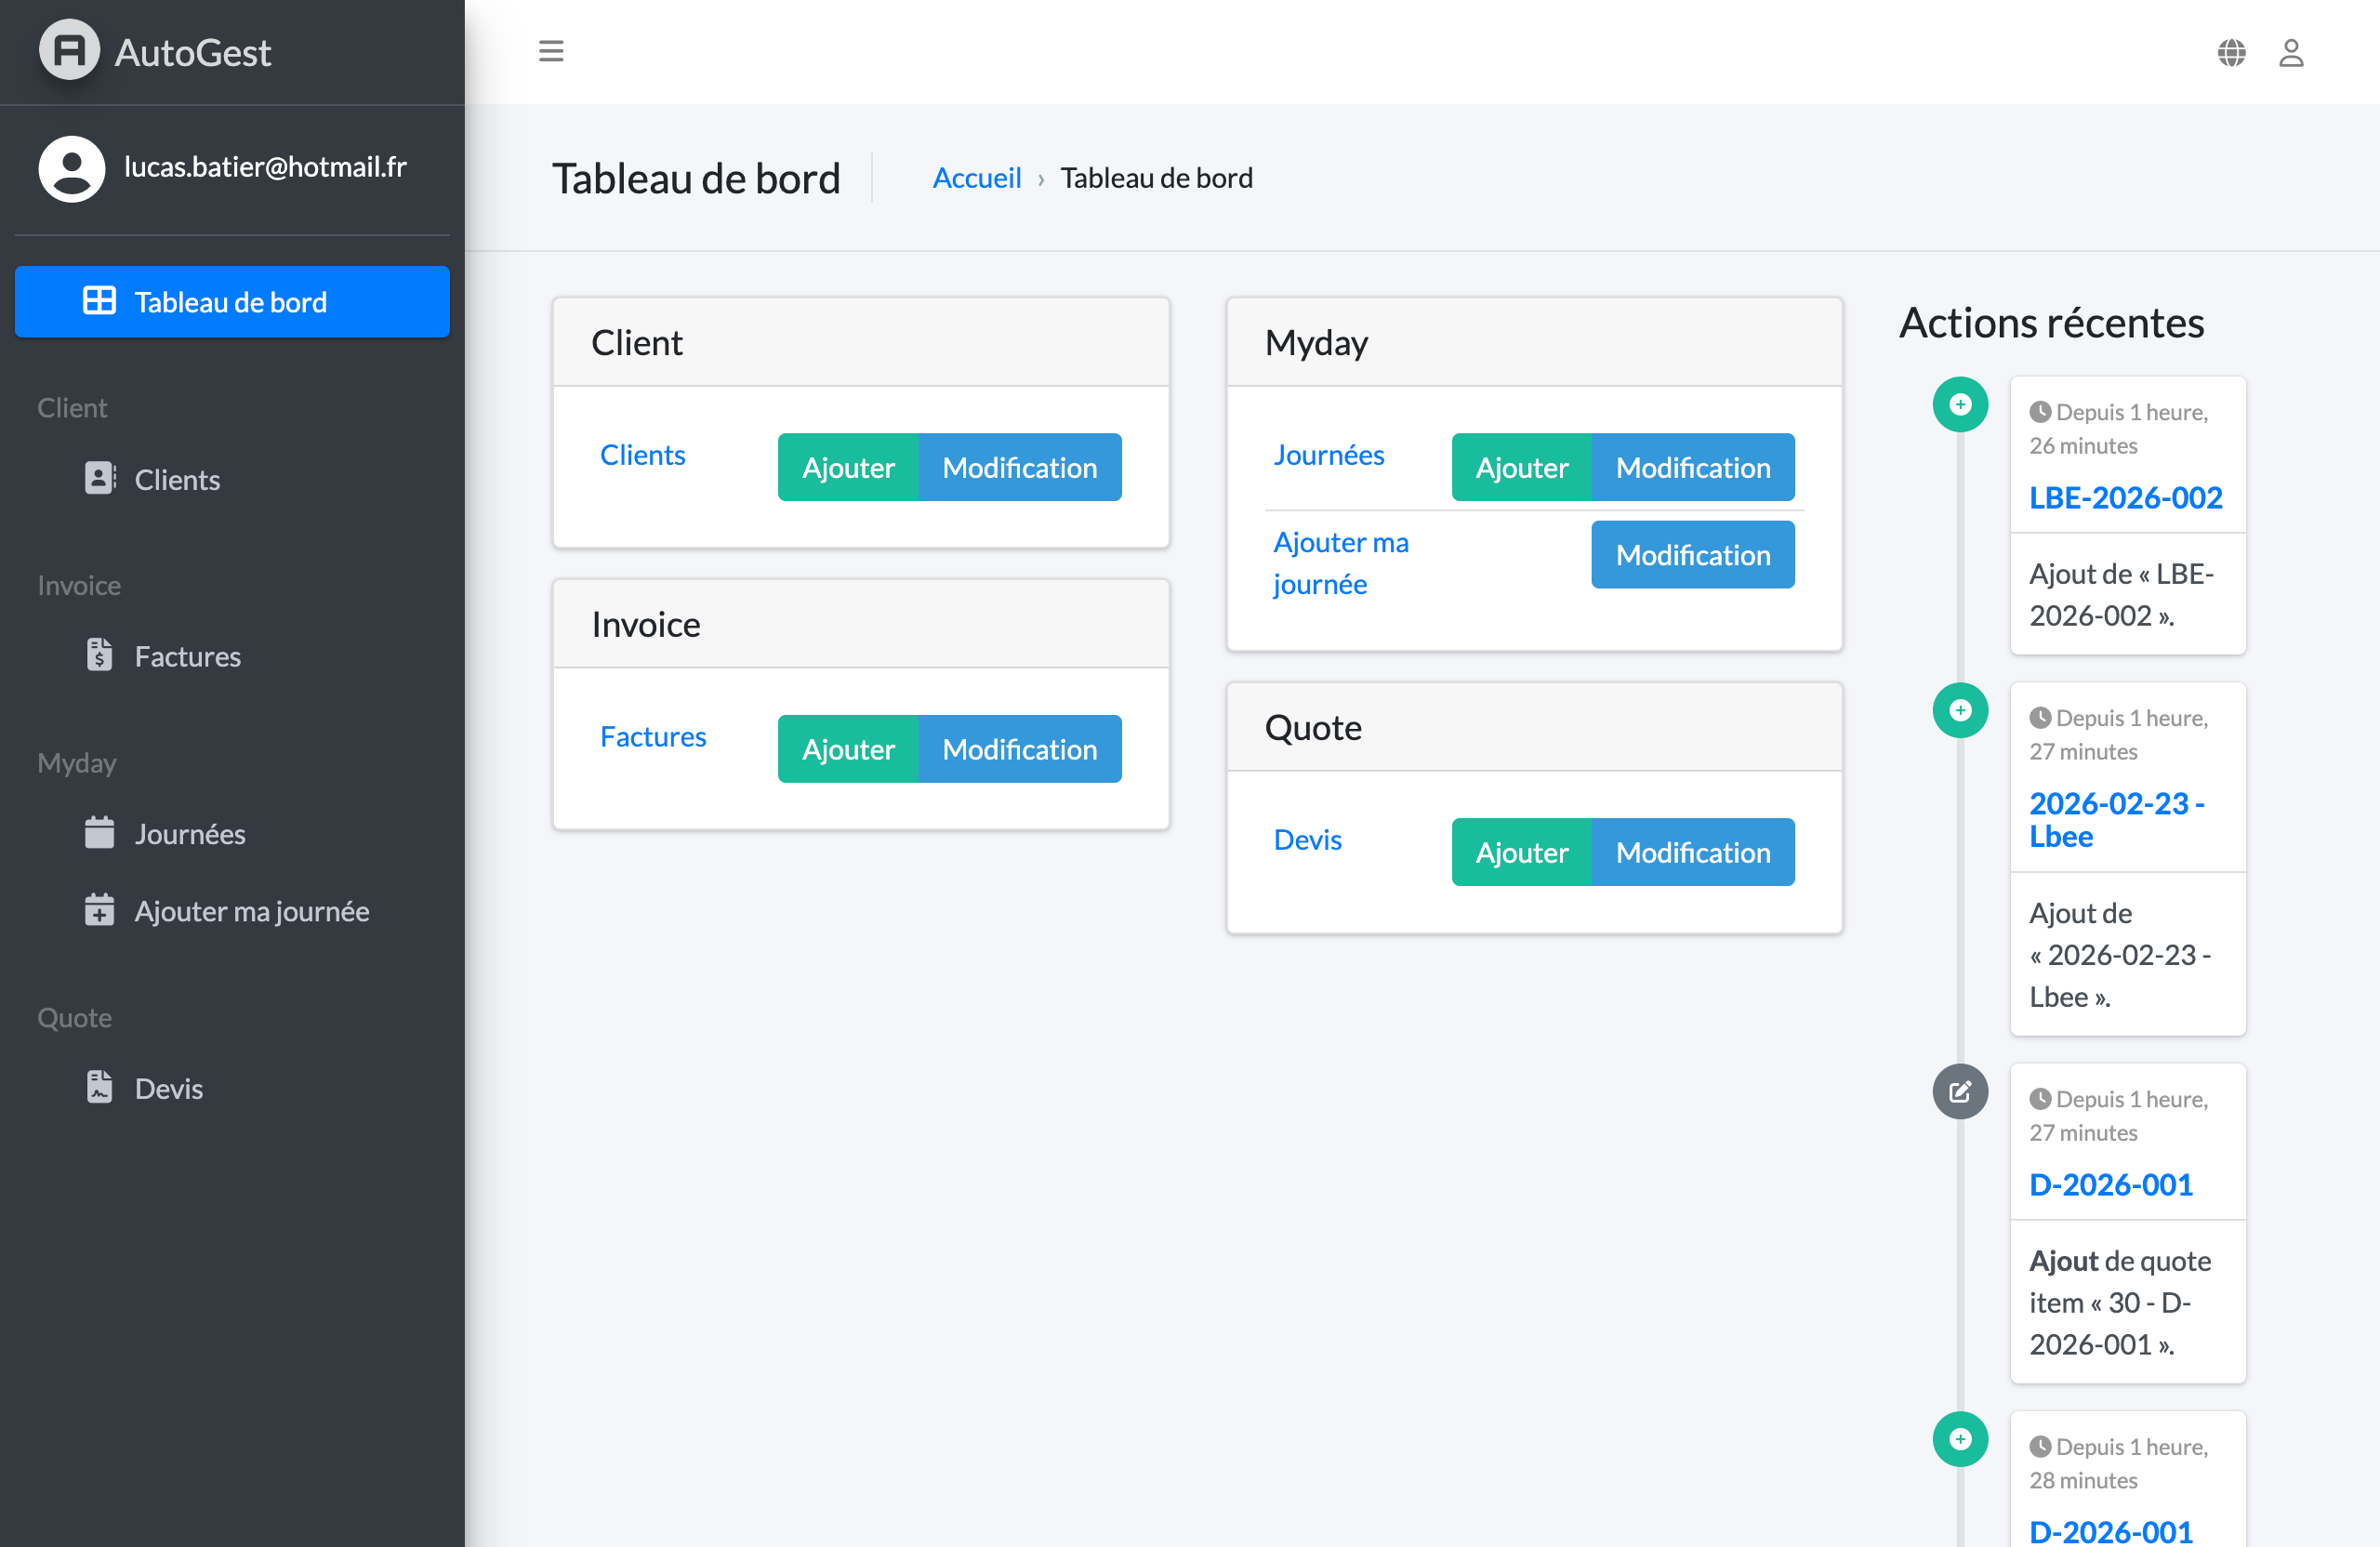Click Modification in the Invoice card
Viewport: 2380px width, 1547px height.
pos(1020,748)
